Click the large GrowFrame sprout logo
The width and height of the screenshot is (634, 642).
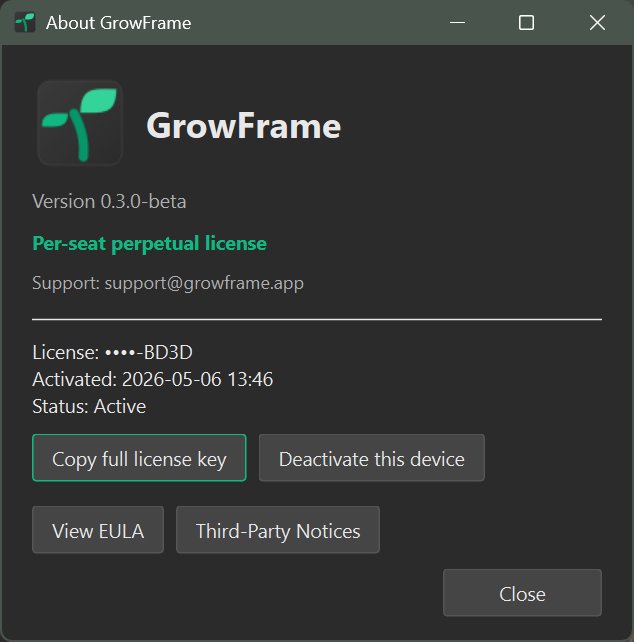80,123
